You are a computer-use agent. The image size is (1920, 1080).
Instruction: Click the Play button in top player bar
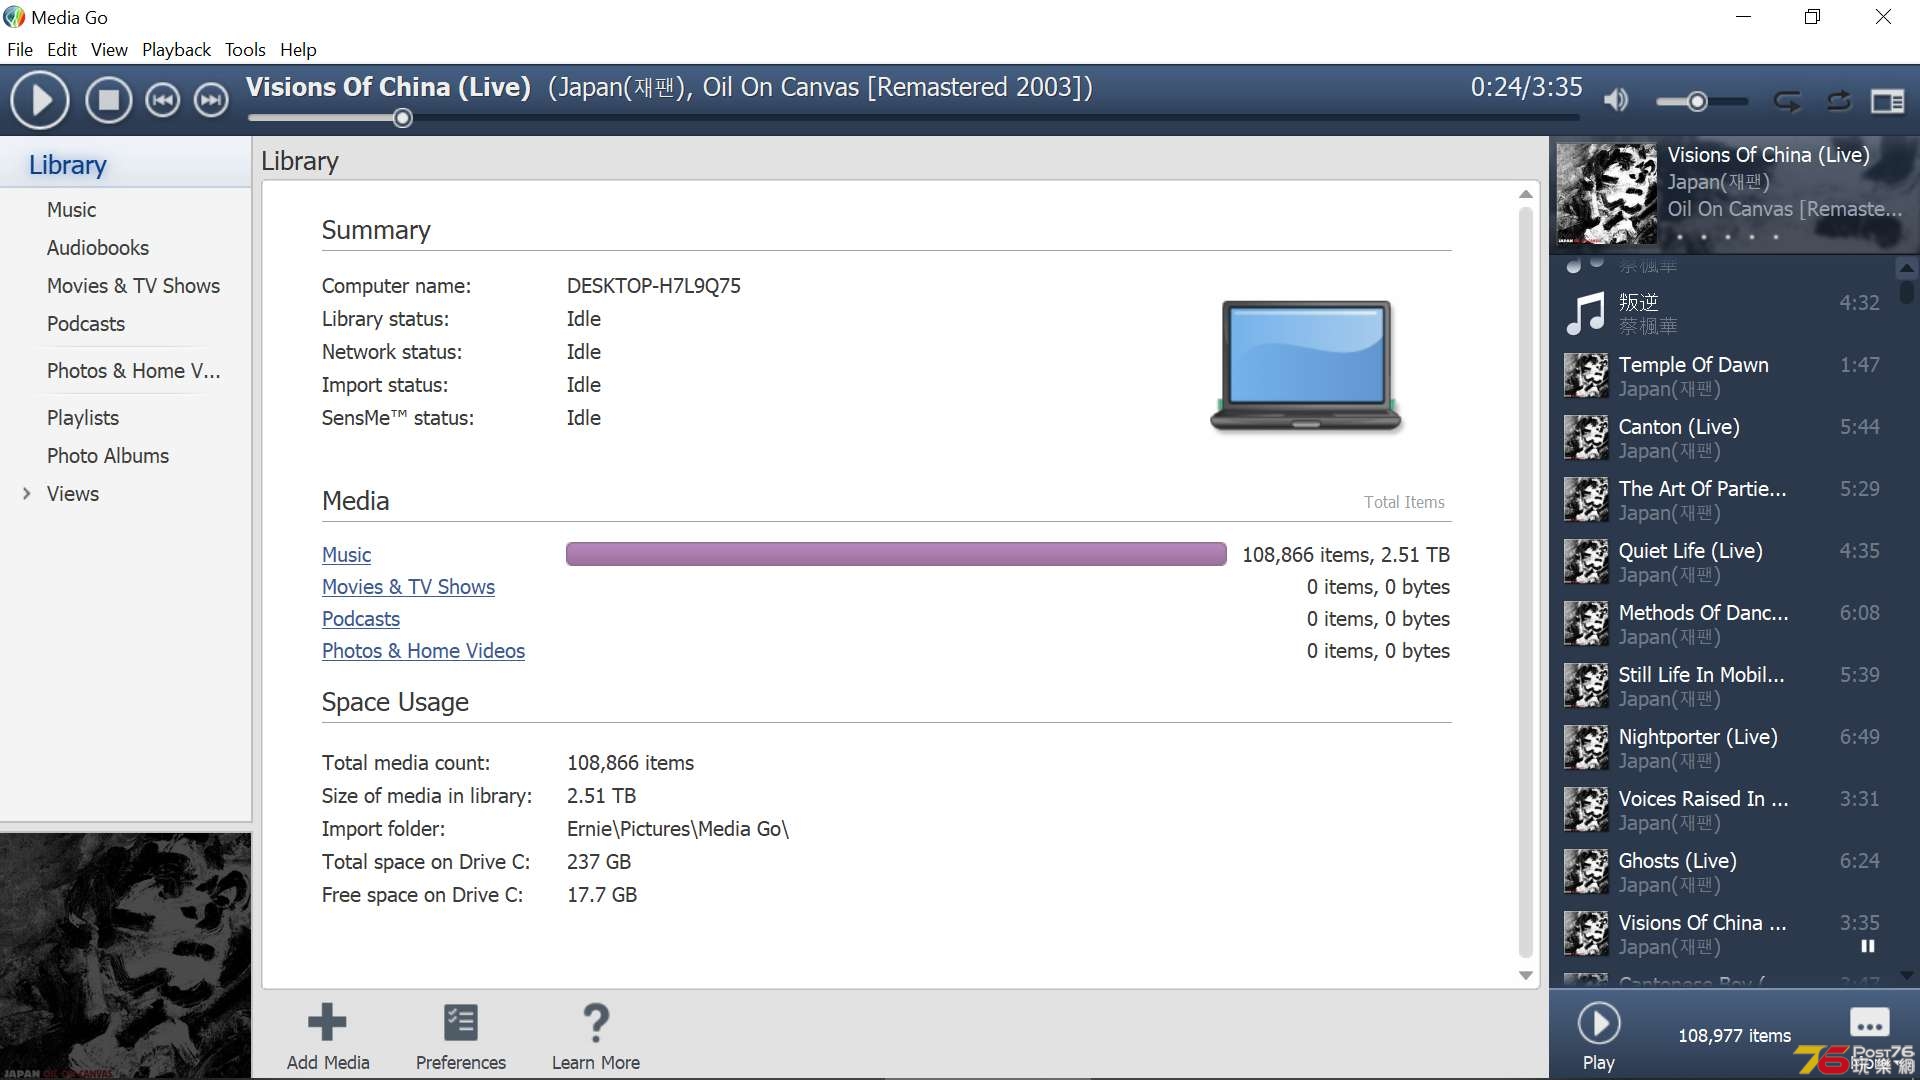pos(40,101)
